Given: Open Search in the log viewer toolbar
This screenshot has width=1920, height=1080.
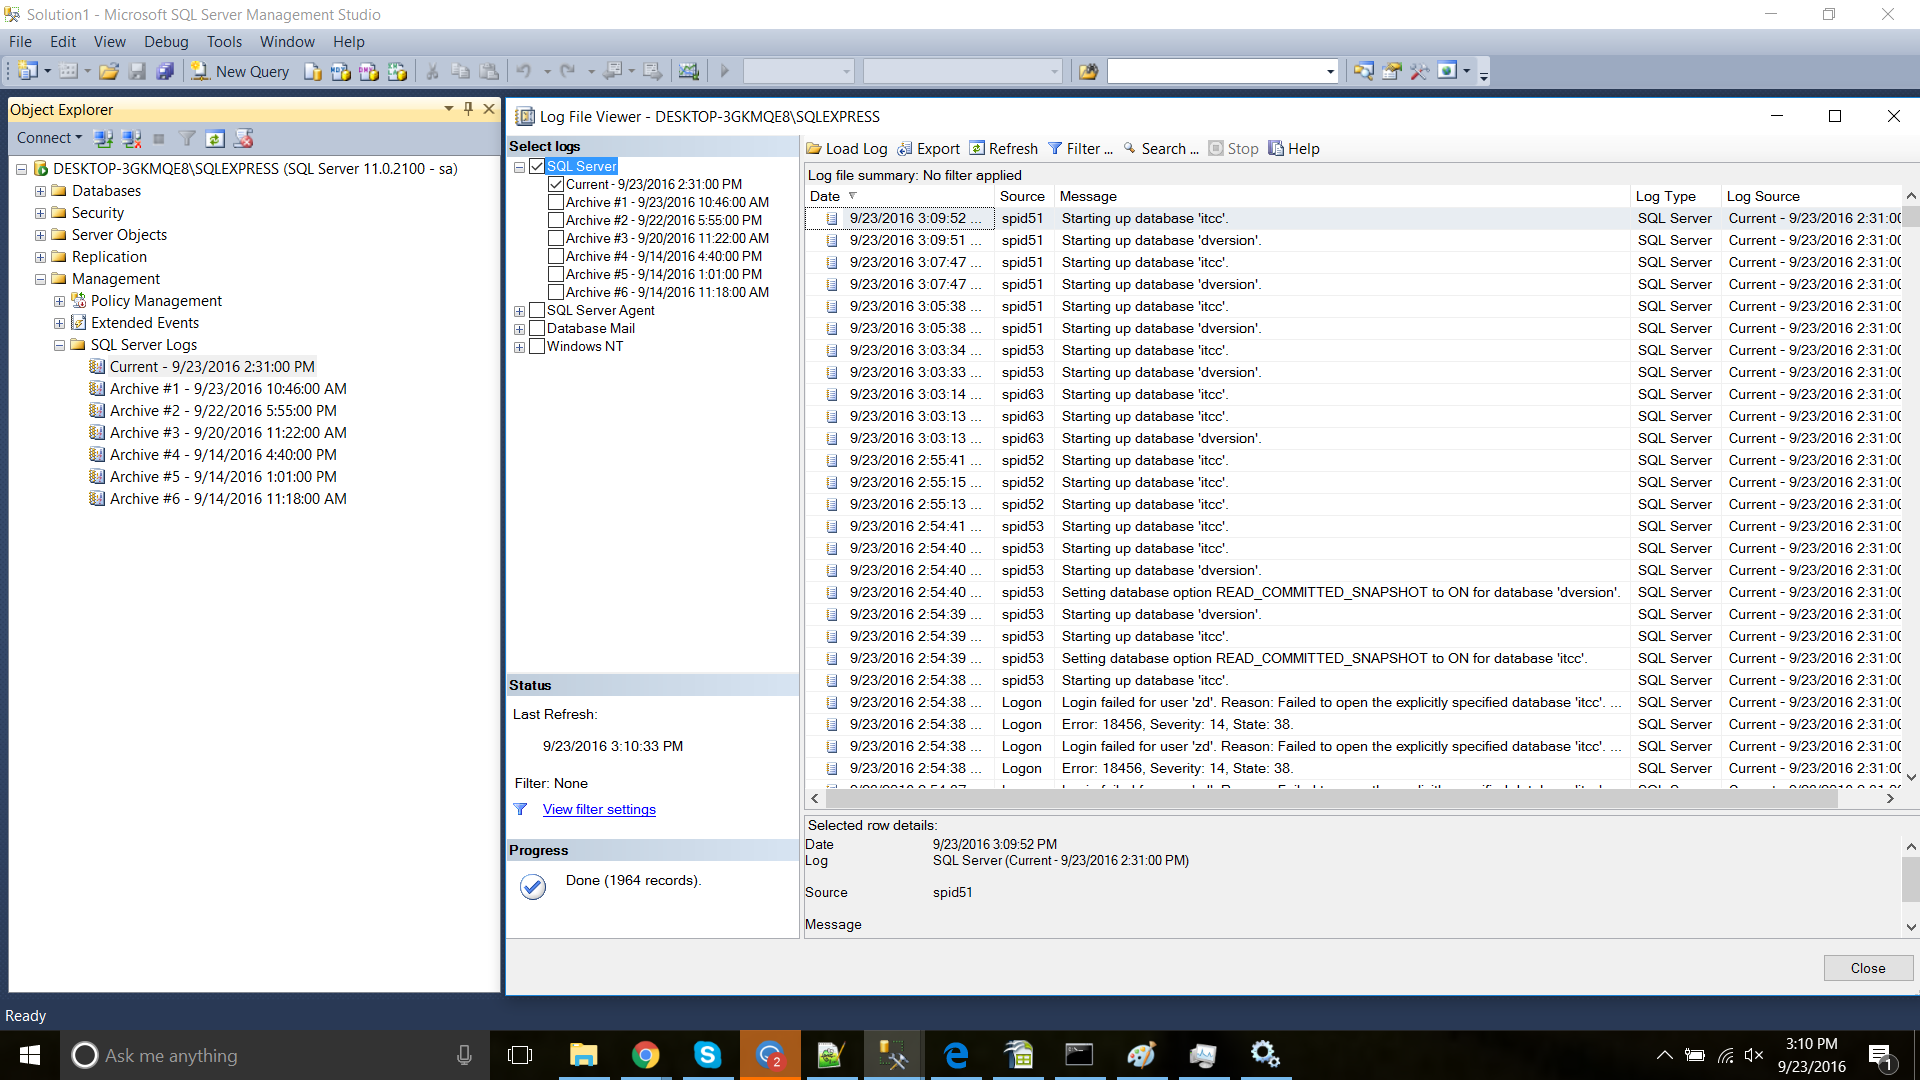Looking at the screenshot, I should [1160, 148].
